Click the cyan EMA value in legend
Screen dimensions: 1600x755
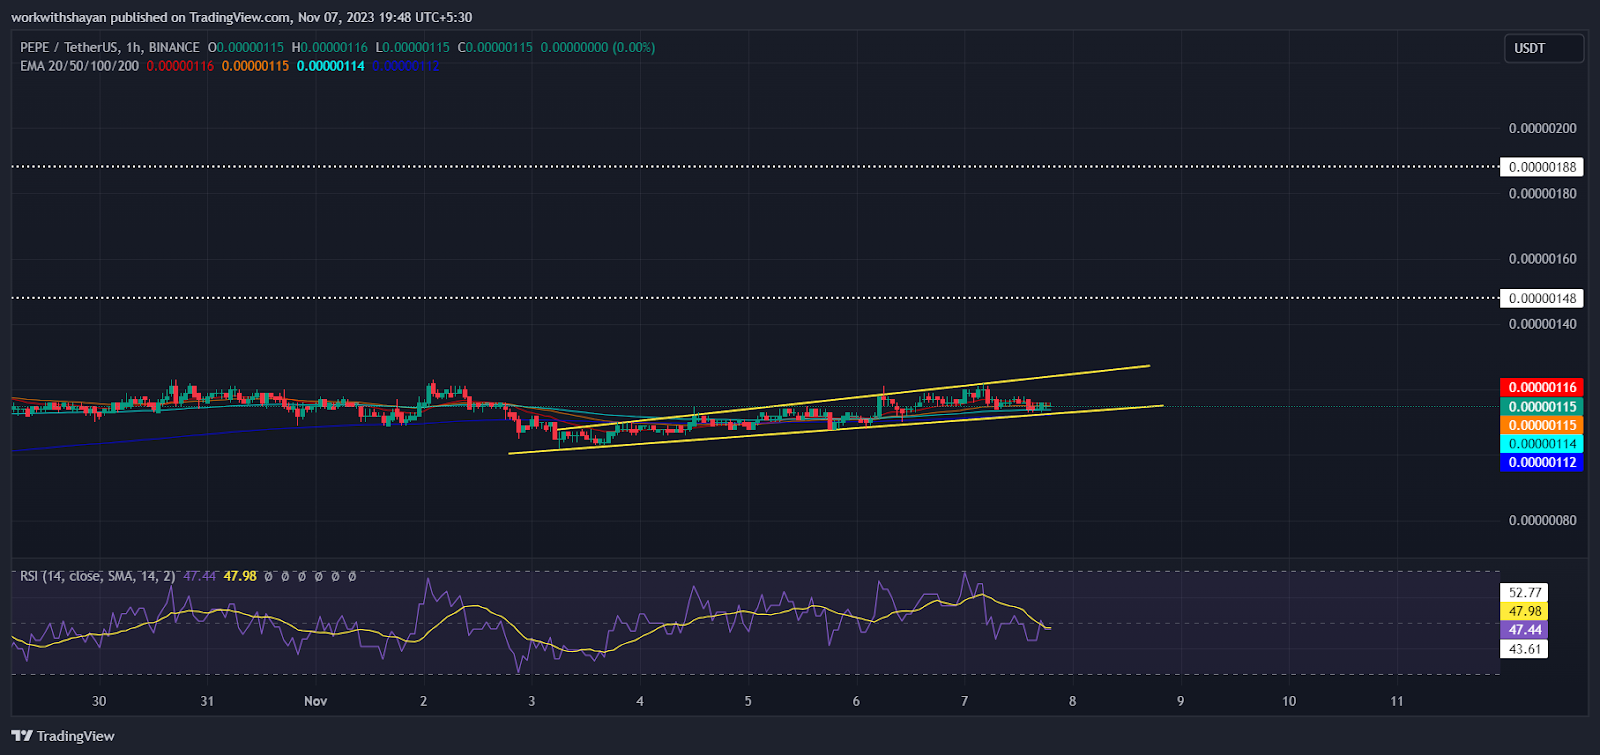[330, 66]
